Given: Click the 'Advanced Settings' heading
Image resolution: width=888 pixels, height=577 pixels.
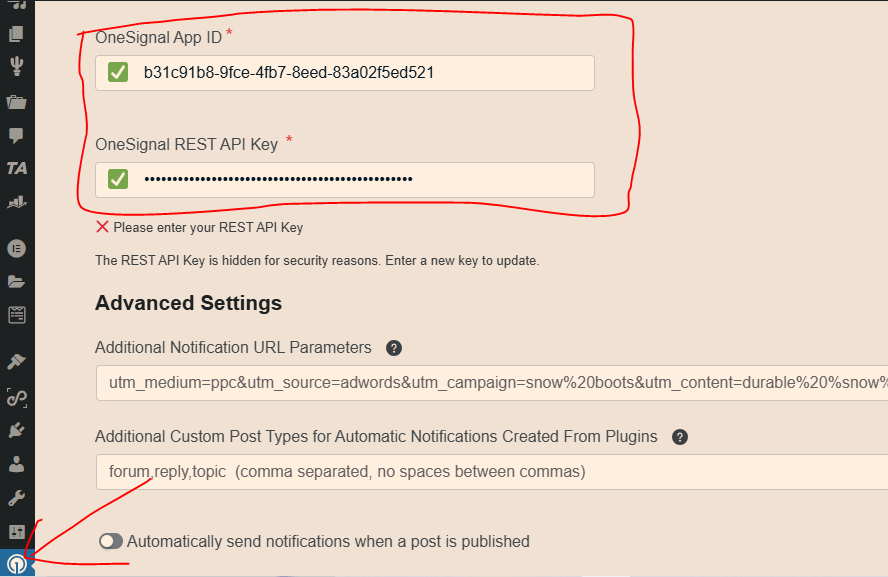Looking at the screenshot, I should pos(188,303).
